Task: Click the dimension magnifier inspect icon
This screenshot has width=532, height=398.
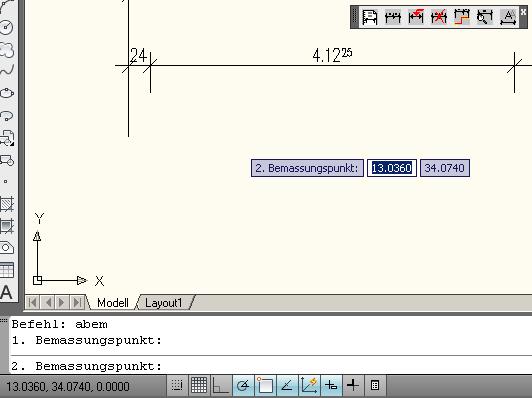Action: [x=484, y=16]
